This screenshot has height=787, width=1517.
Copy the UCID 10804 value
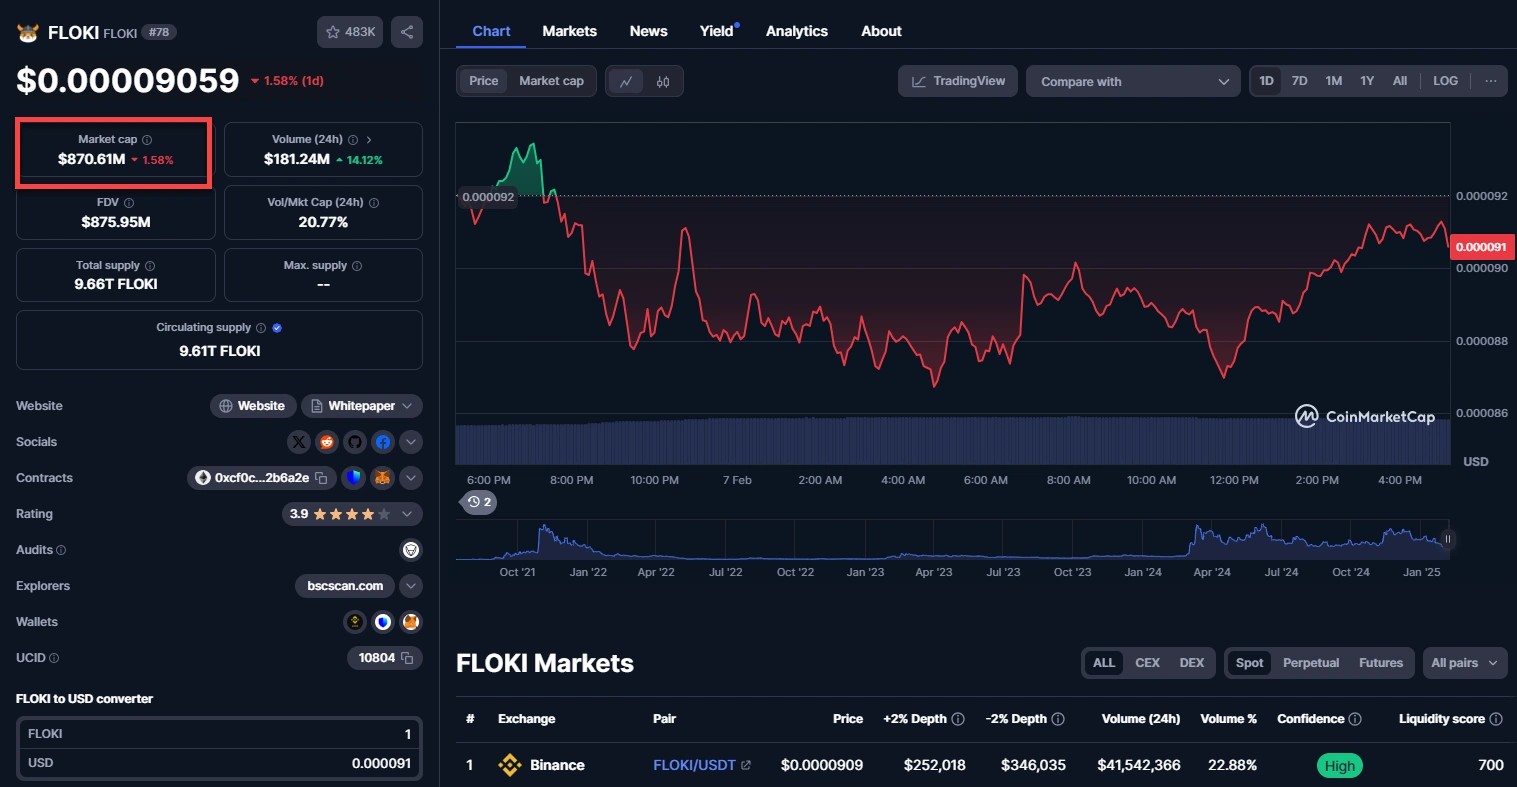click(x=407, y=658)
